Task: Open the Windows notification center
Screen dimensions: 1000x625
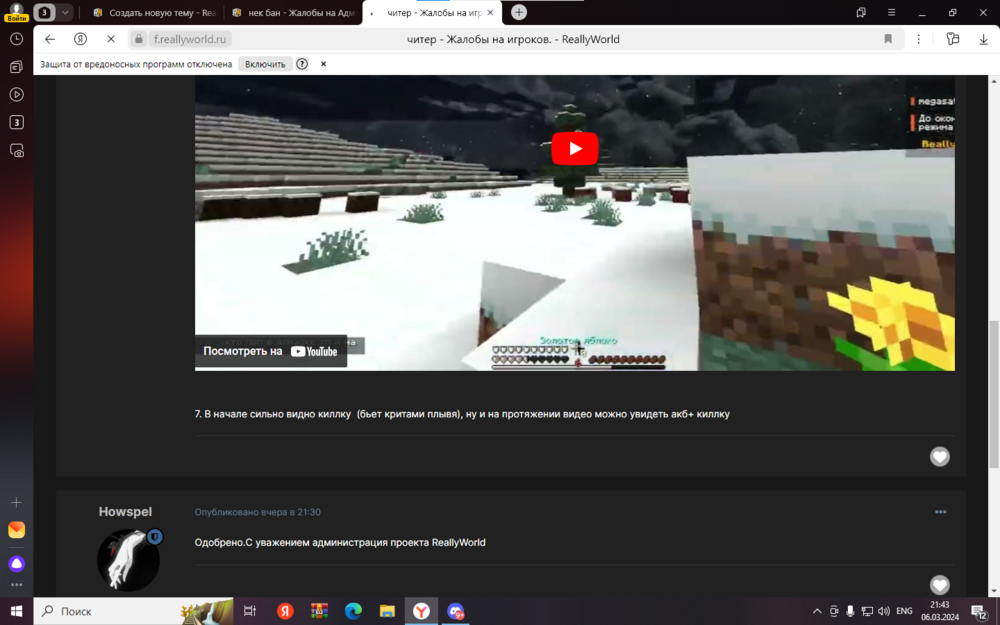Action: click(980, 612)
